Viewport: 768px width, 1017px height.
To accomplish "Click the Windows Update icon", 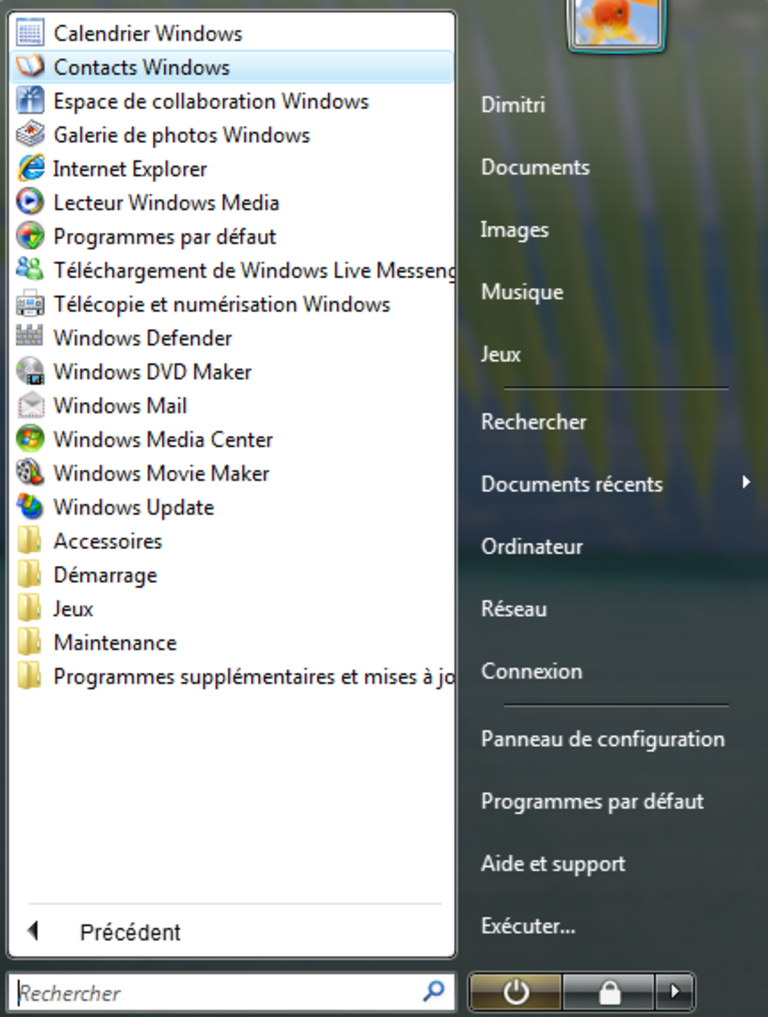I will pyautogui.click(x=30, y=507).
